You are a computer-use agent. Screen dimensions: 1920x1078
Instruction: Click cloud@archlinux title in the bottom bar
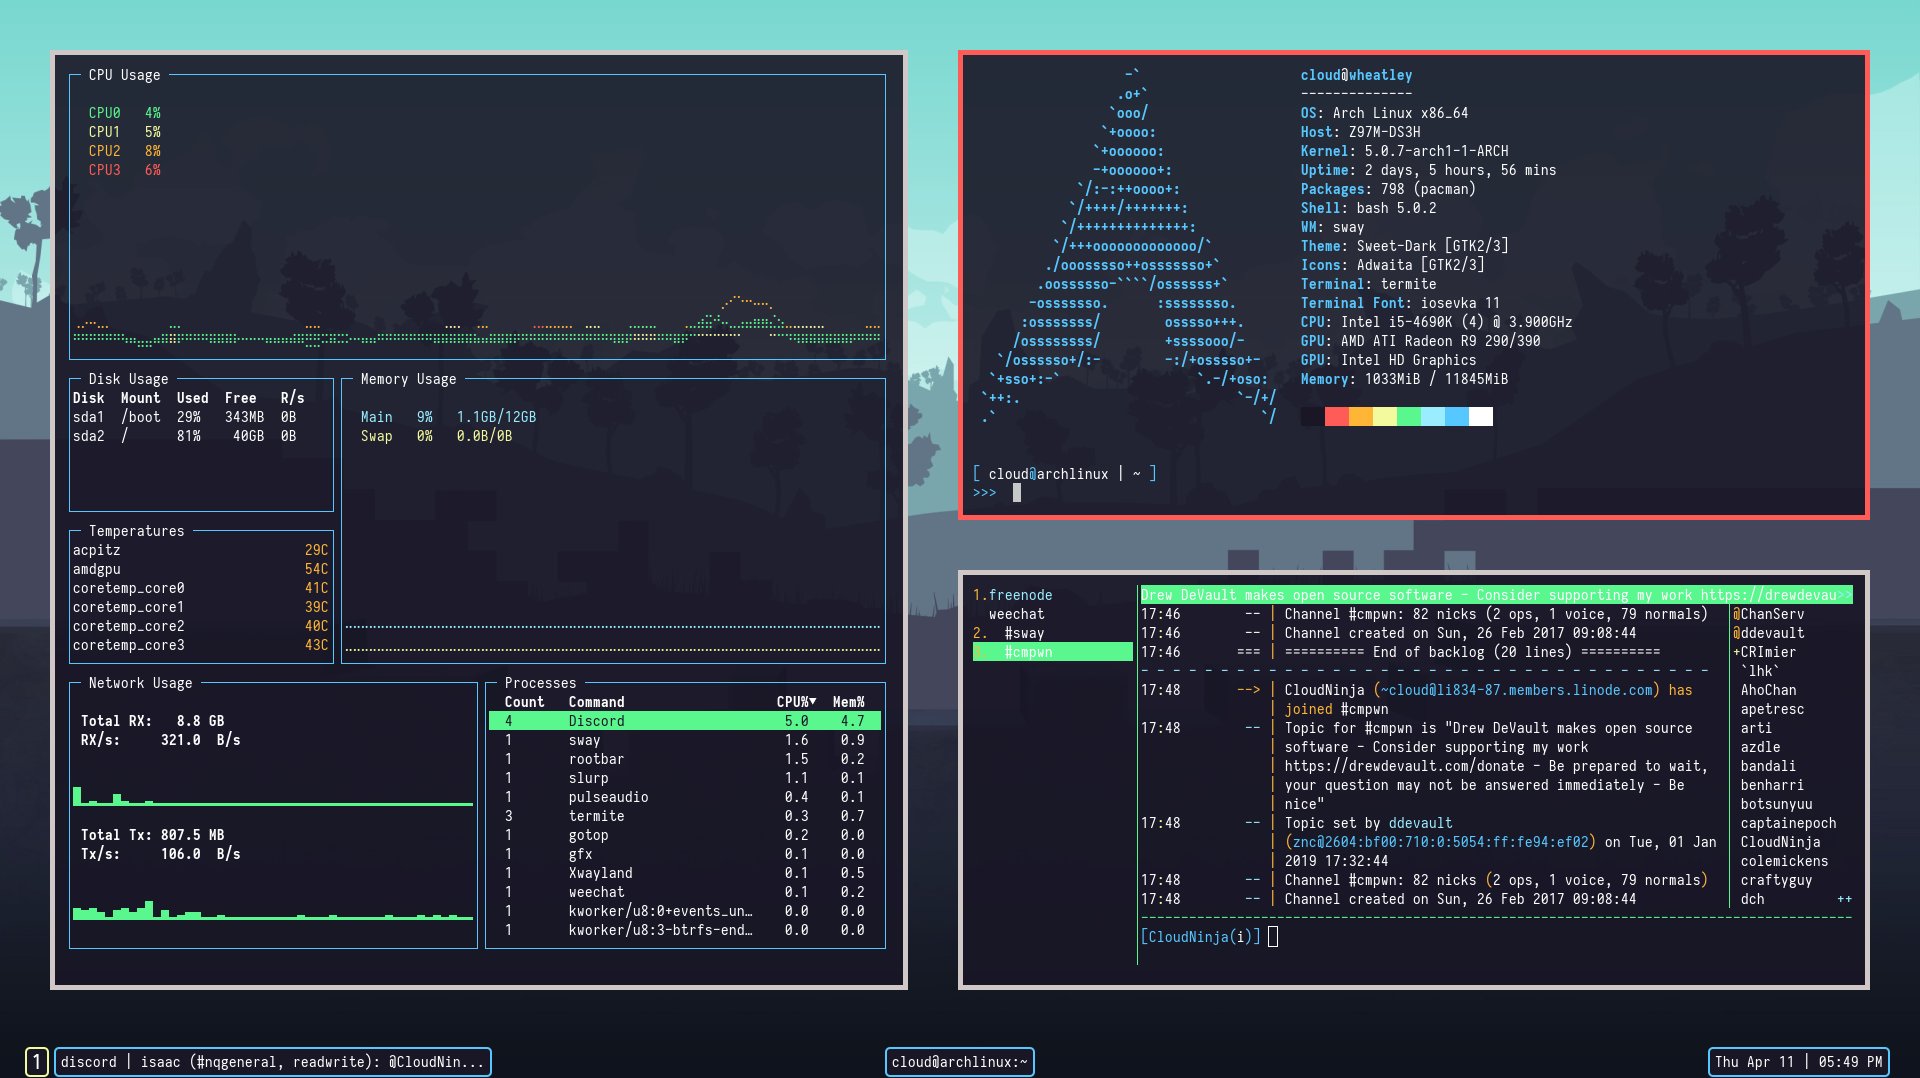[958, 1062]
